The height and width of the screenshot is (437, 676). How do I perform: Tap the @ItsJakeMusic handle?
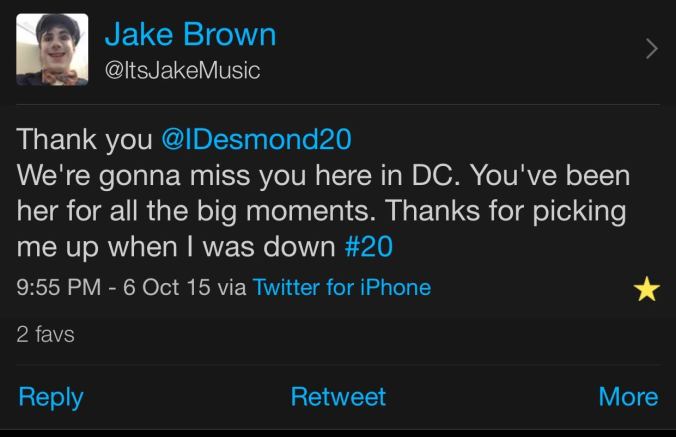click(x=182, y=70)
